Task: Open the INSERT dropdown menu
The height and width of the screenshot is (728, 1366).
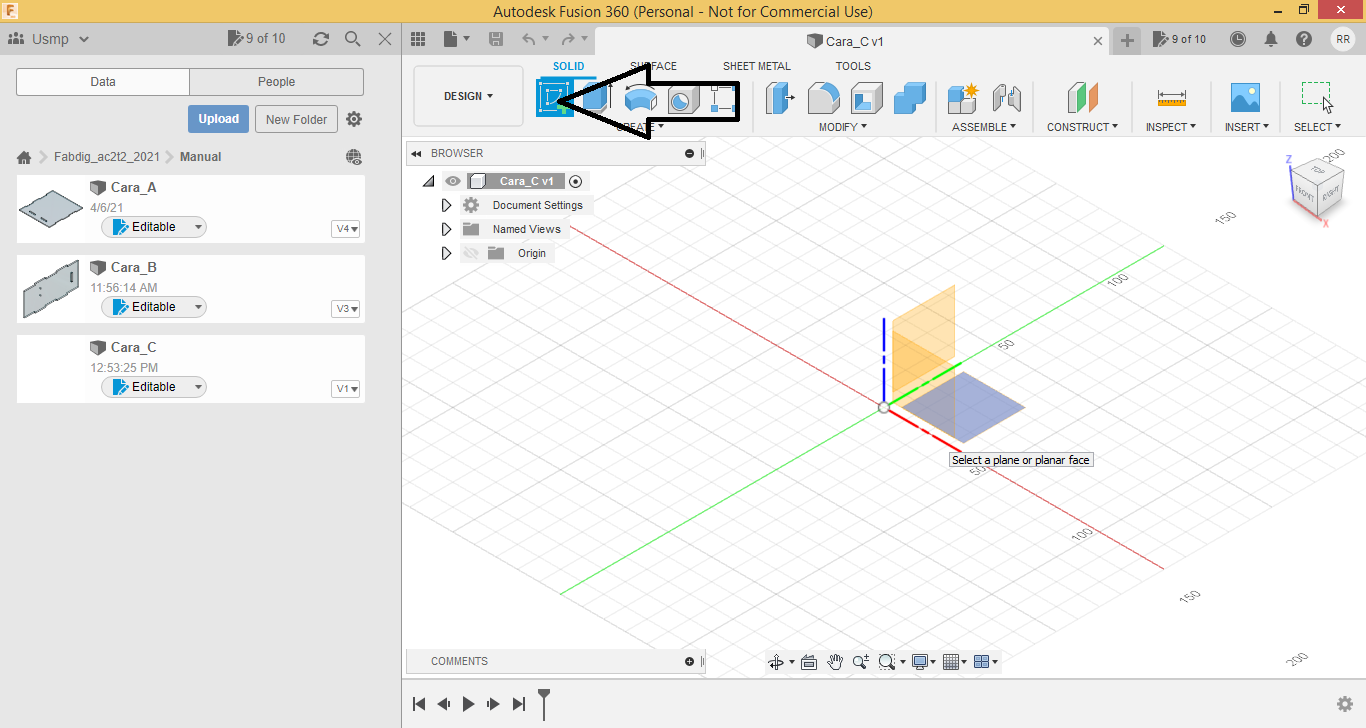Action: (1247, 127)
